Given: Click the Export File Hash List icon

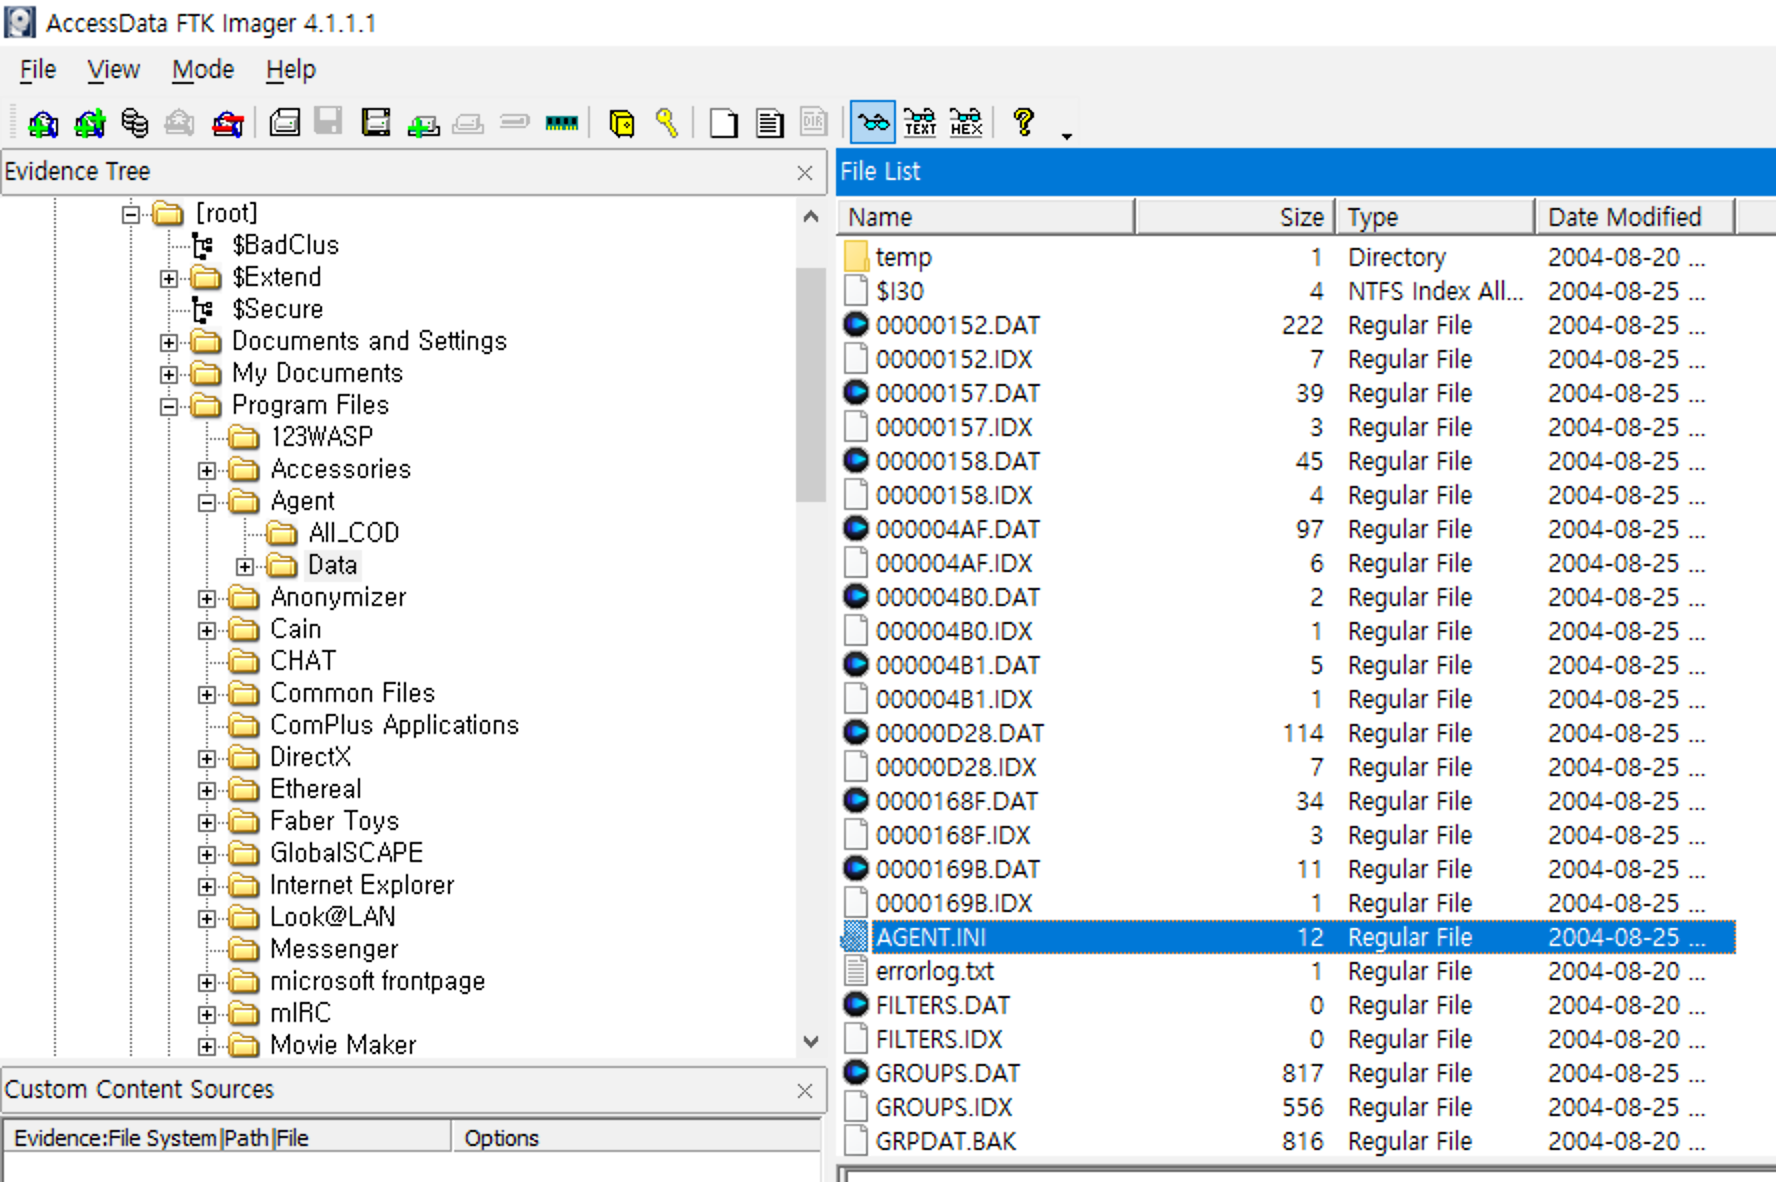Looking at the screenshot, I should coord(769,123).
